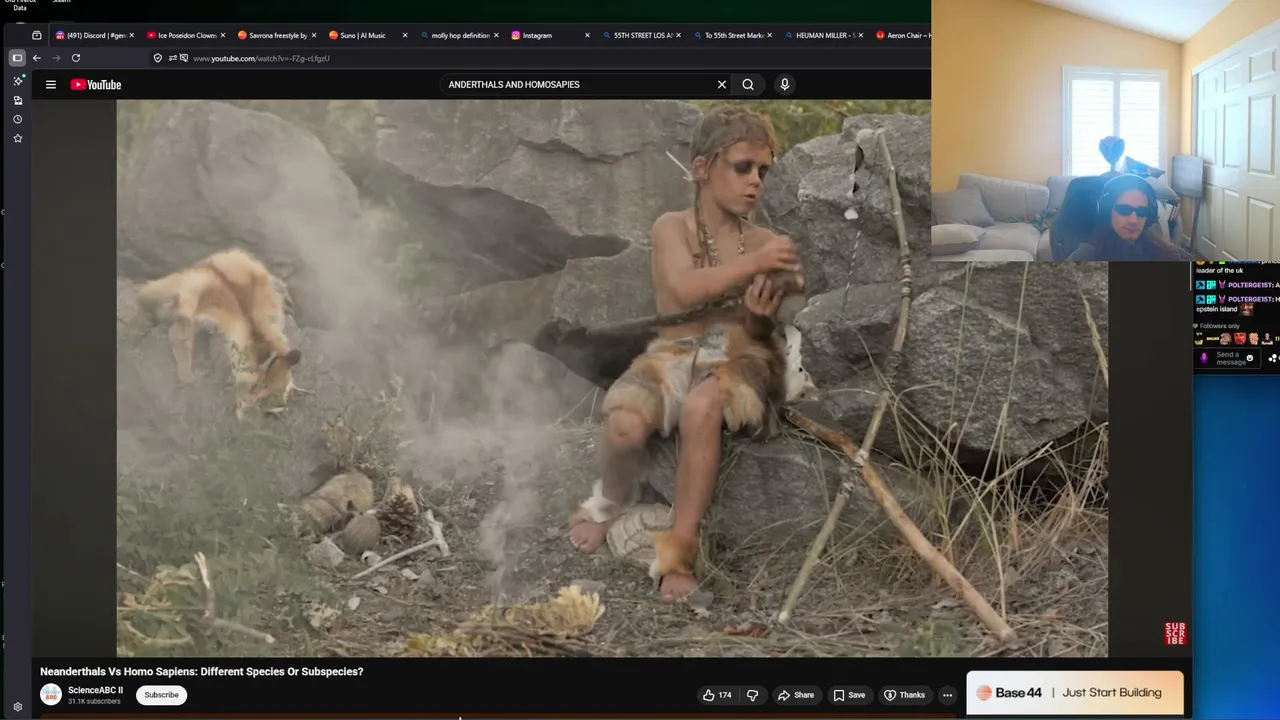Viewport: 1280px width, 720px height.
Task: Click the webcam overlay of the streamer
Action: point(1105,130)
